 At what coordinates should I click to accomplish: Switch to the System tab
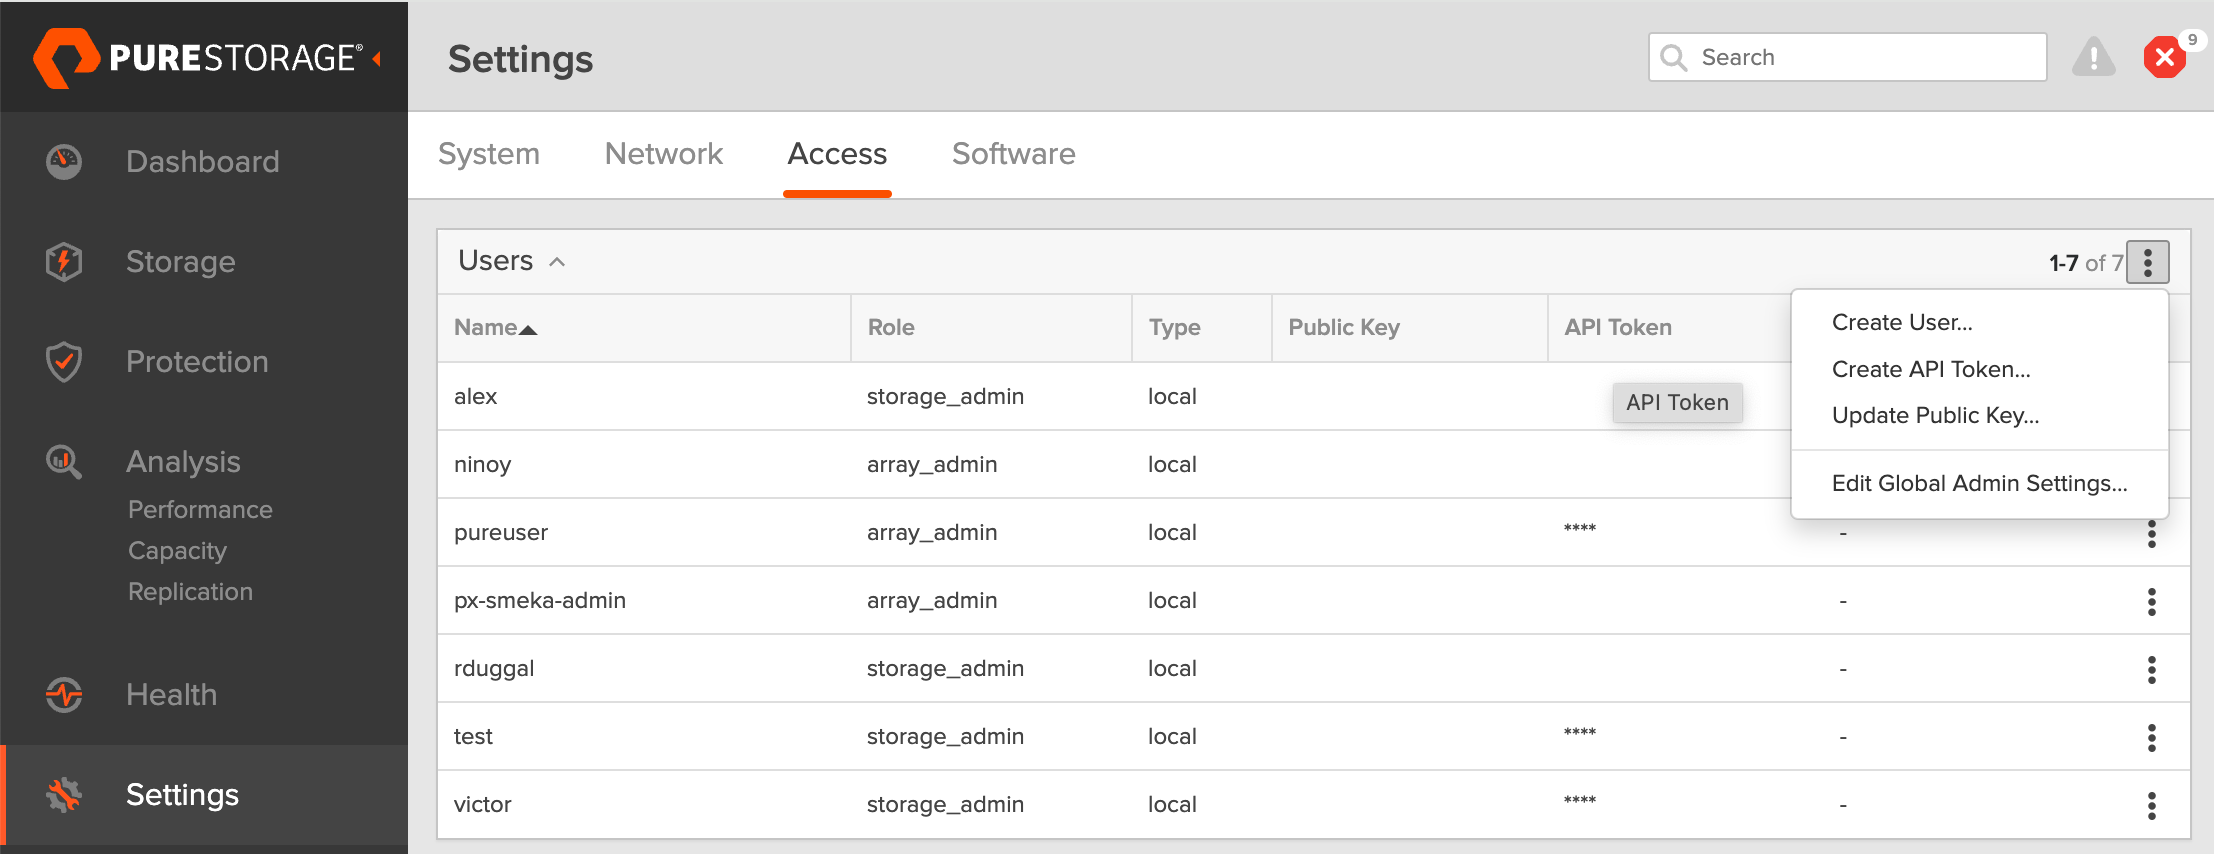pos(489,154)
